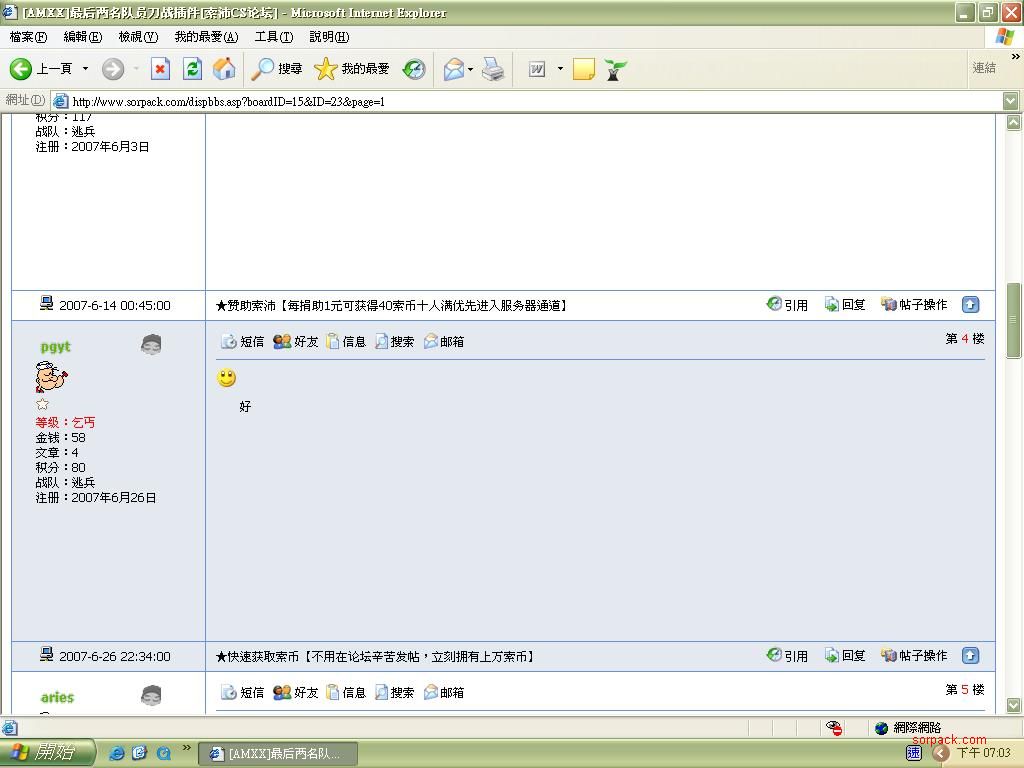Open the address bar dropdown arrow

[x=1010, y=101]
